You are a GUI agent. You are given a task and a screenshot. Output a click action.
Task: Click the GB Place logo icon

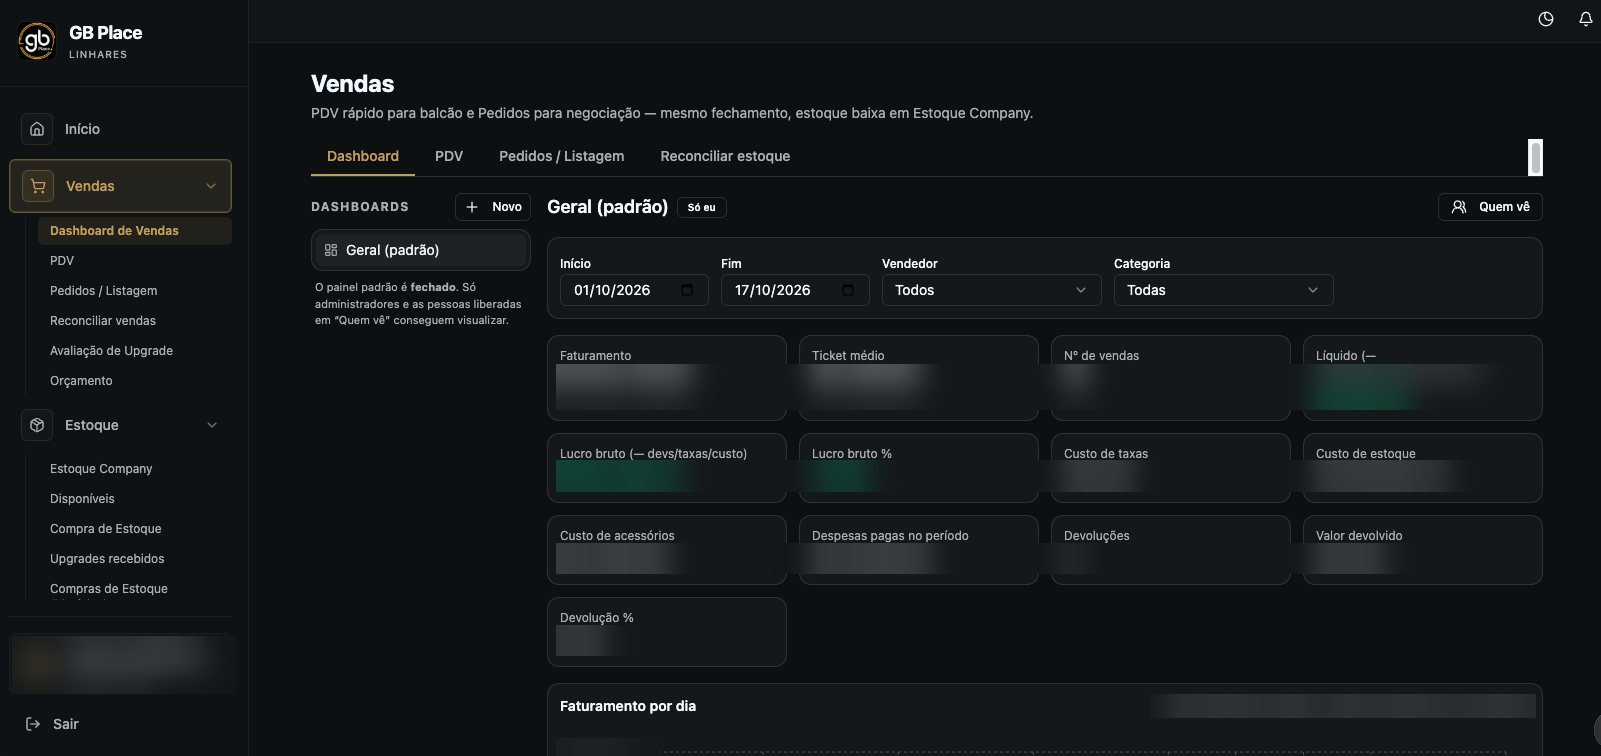tap(38, 41)
